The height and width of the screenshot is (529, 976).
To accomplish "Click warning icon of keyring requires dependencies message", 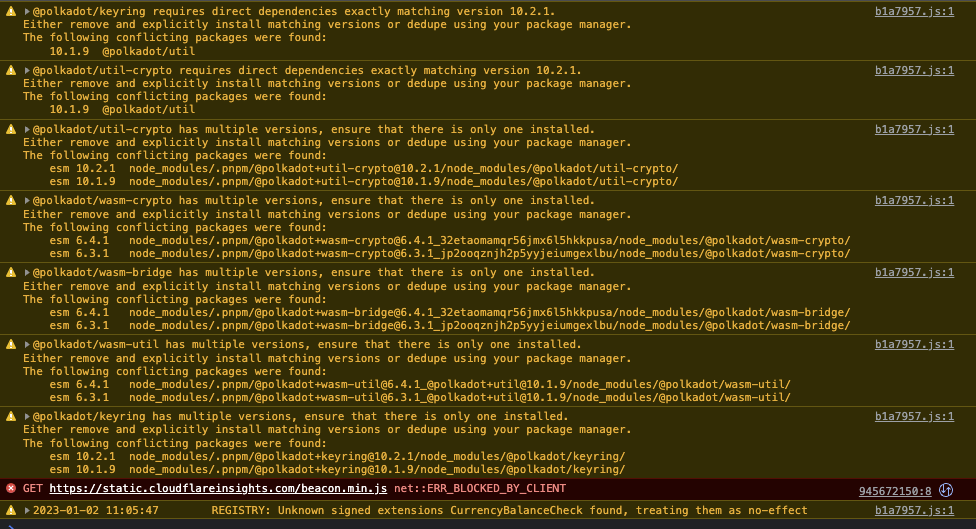I will point(11,11).
